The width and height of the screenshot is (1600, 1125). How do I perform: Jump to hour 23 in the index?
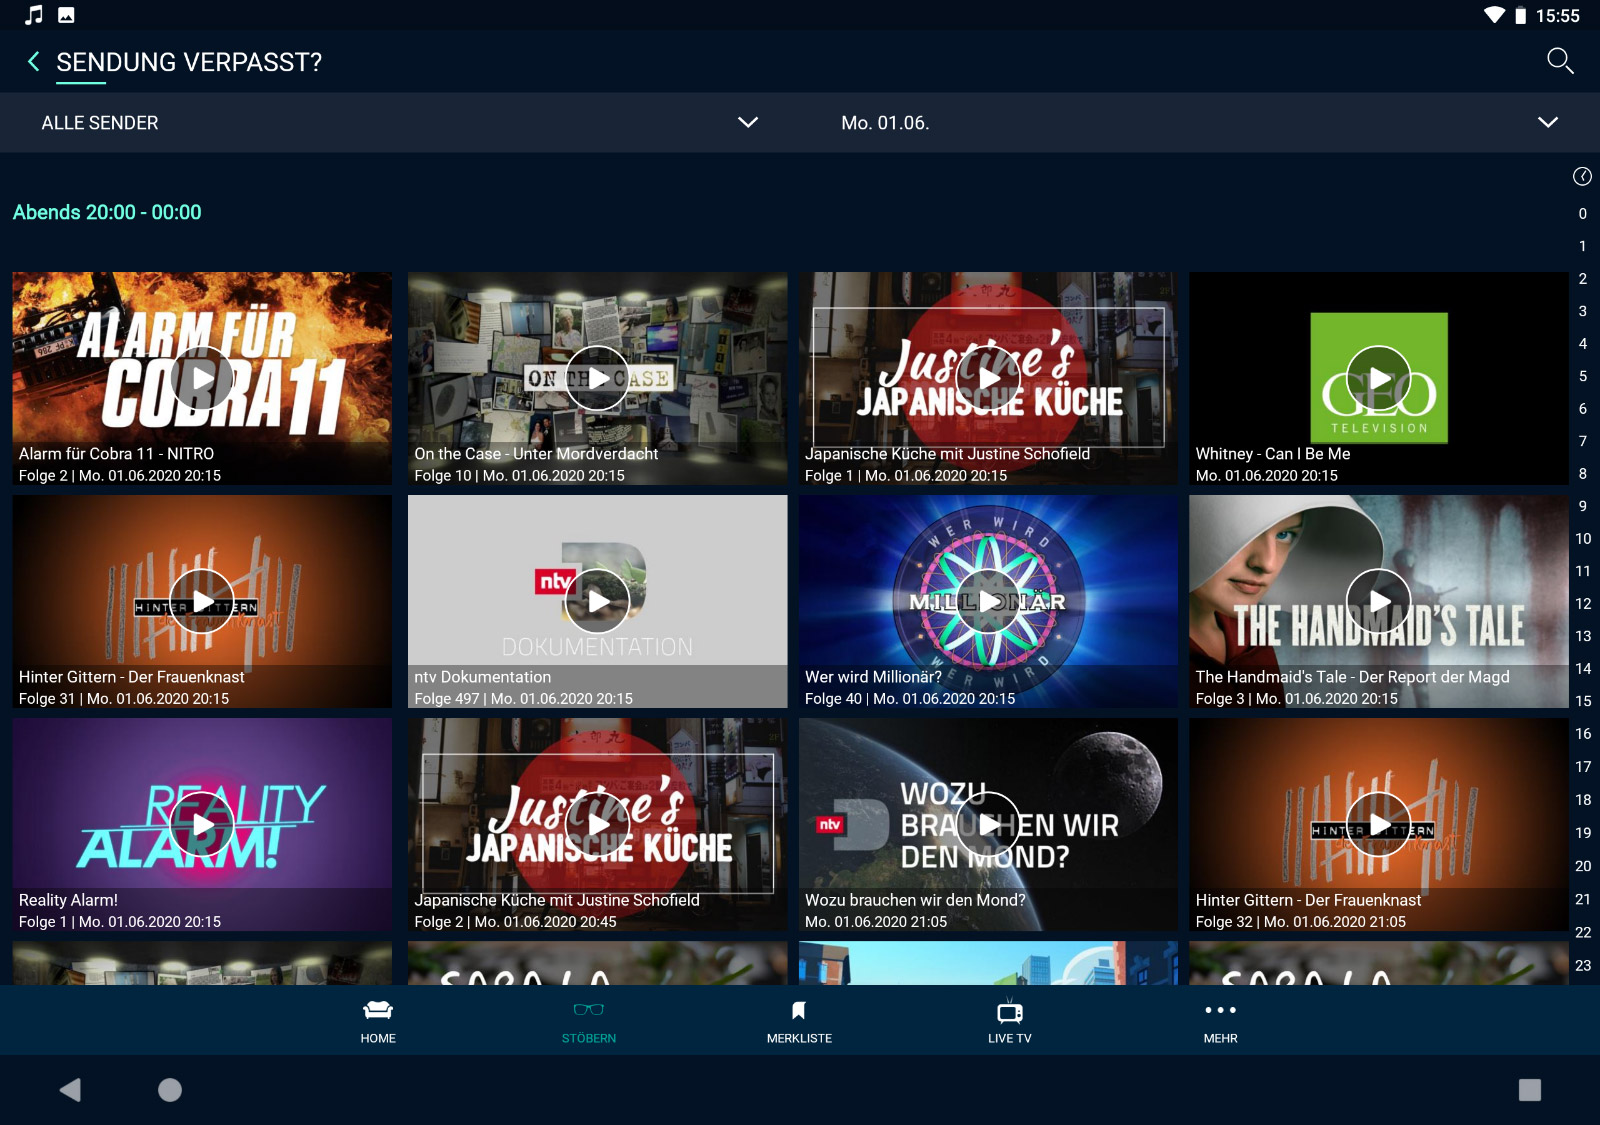[x=1583, y=965]
